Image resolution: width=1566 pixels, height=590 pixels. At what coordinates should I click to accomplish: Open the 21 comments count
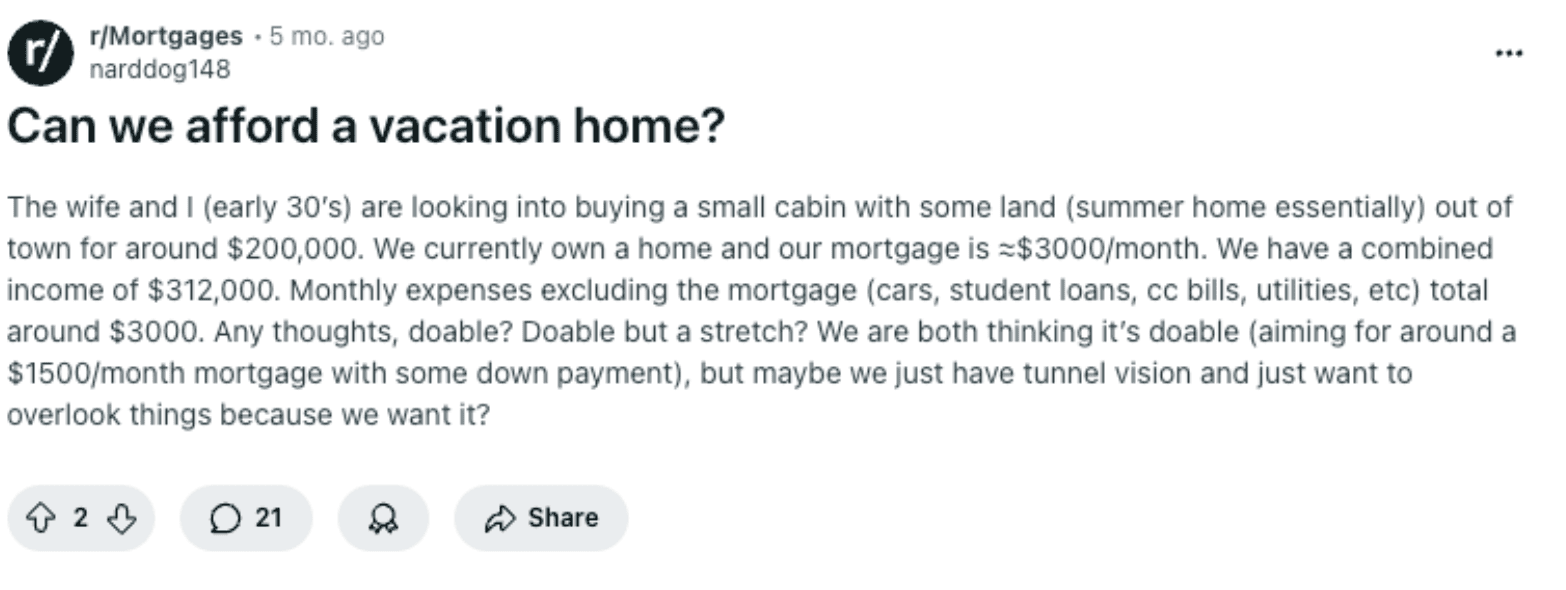point(268,518)
